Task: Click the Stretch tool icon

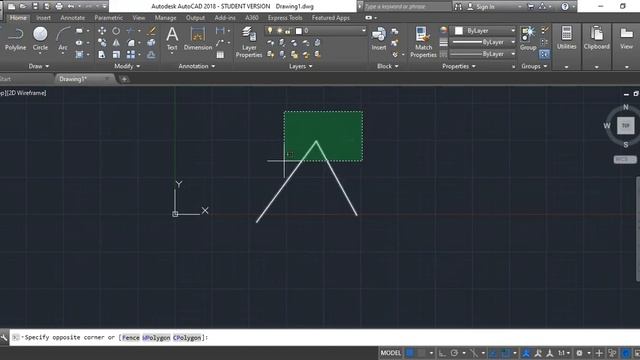Action: (102, 54)
